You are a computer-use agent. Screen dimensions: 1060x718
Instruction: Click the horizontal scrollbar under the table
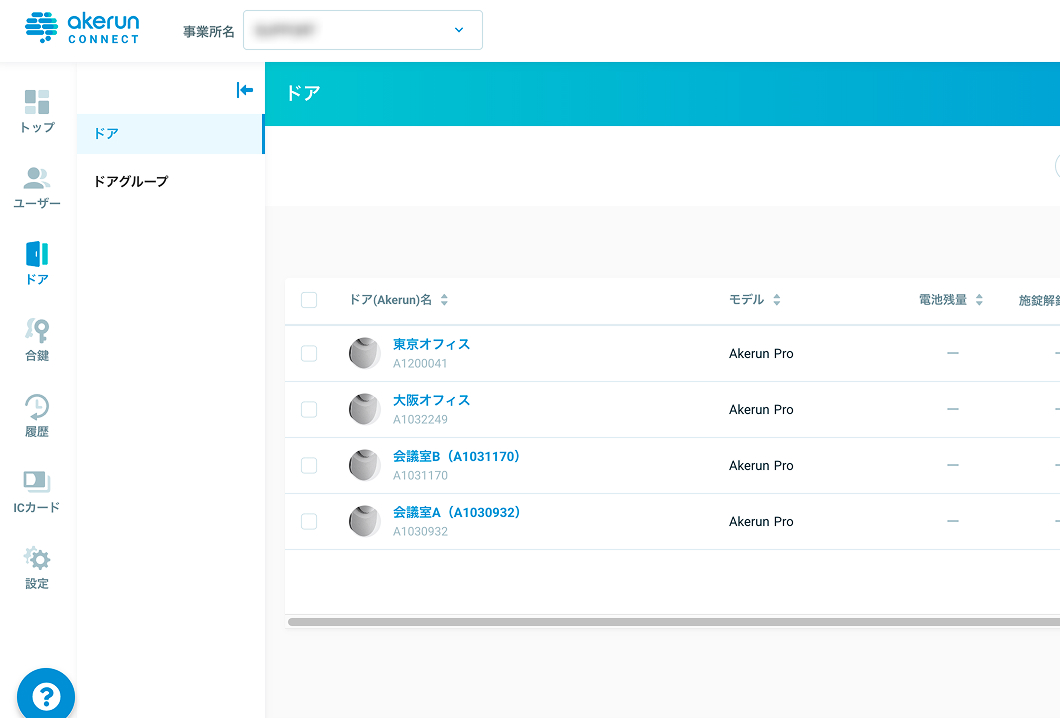(673, 622)
